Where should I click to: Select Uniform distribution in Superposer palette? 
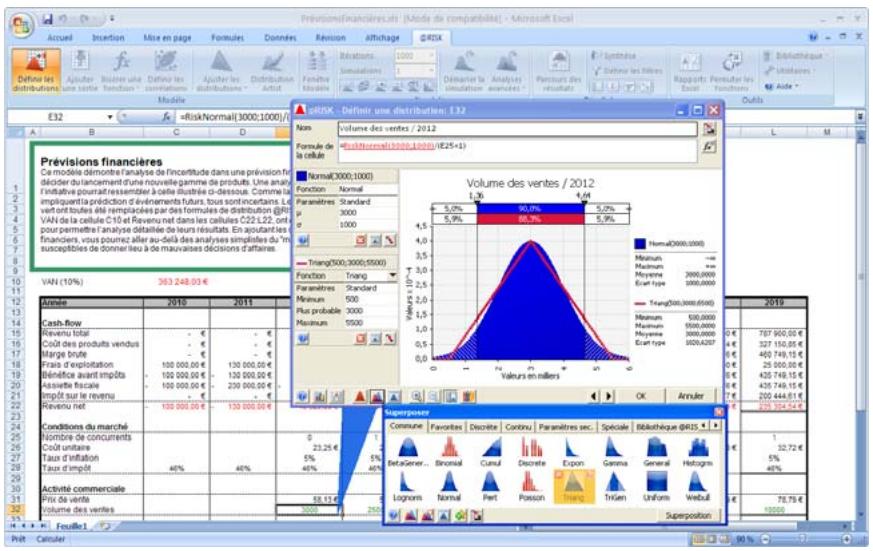(656, 486)
